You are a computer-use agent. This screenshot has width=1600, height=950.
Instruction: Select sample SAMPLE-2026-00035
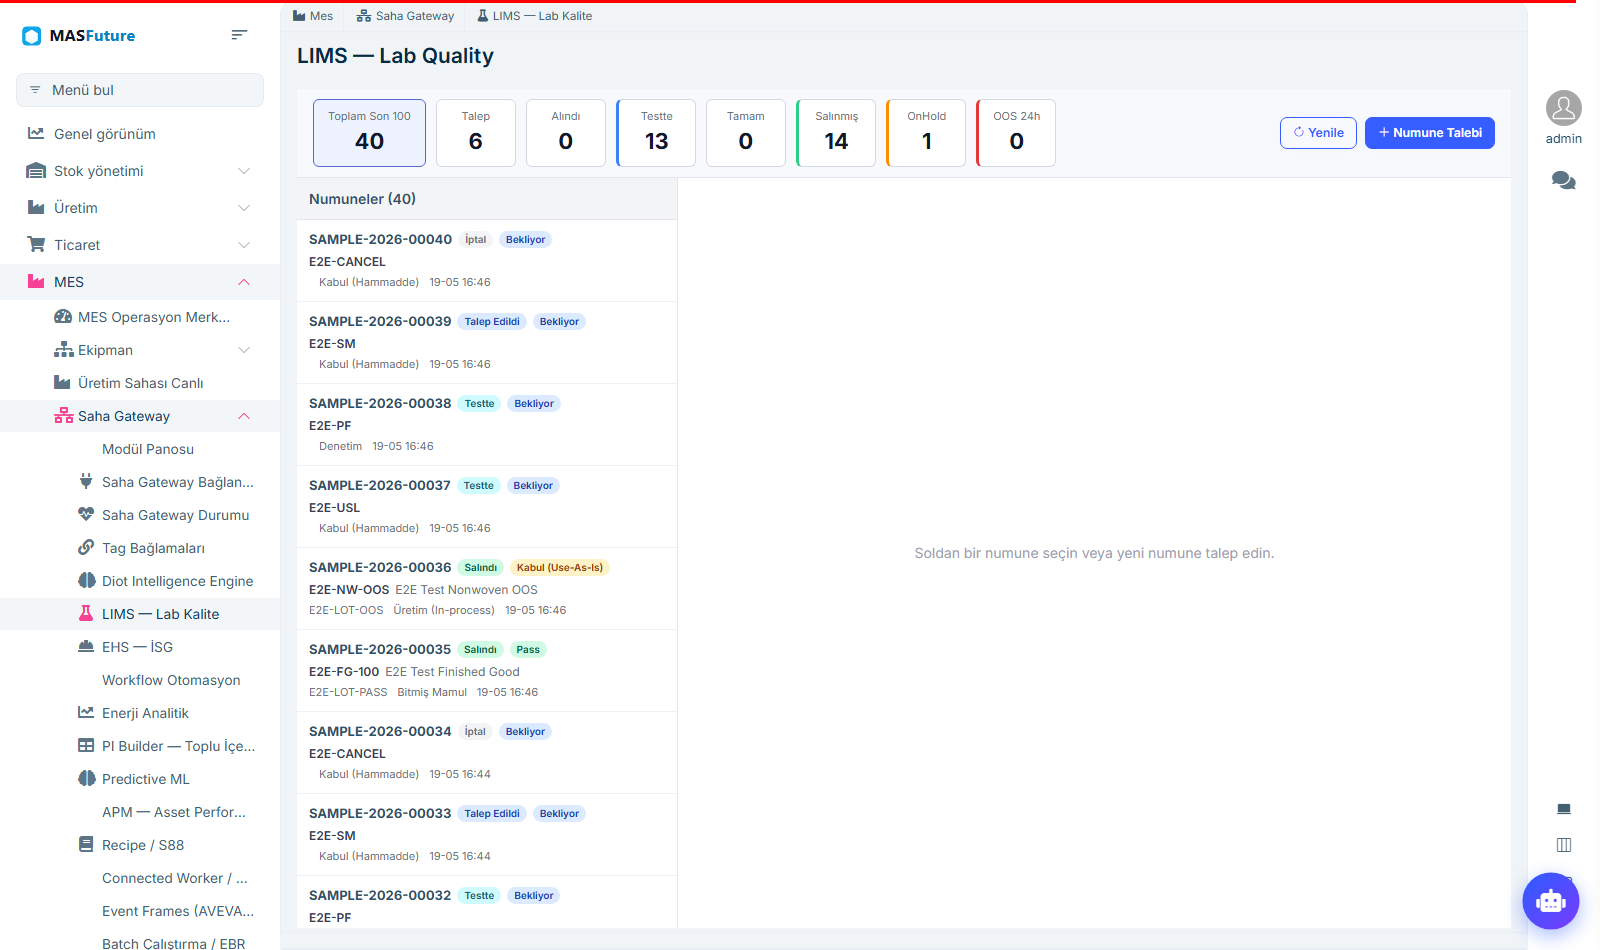487,671
